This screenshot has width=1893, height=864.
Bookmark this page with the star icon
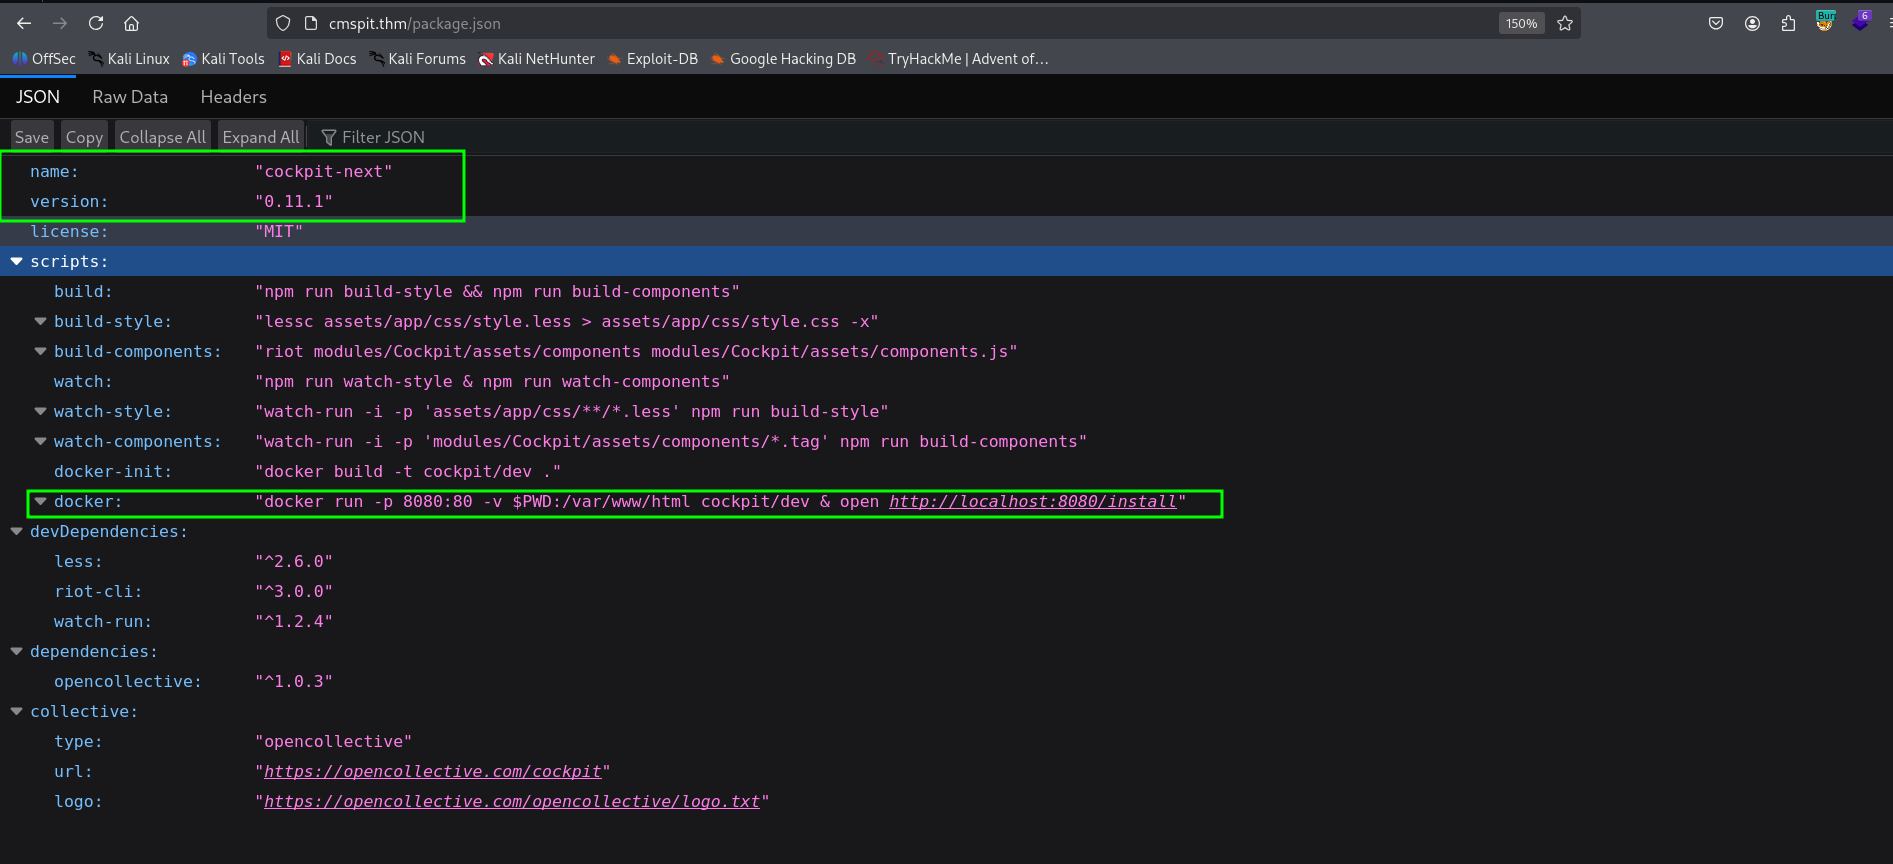click(1565, 23)
